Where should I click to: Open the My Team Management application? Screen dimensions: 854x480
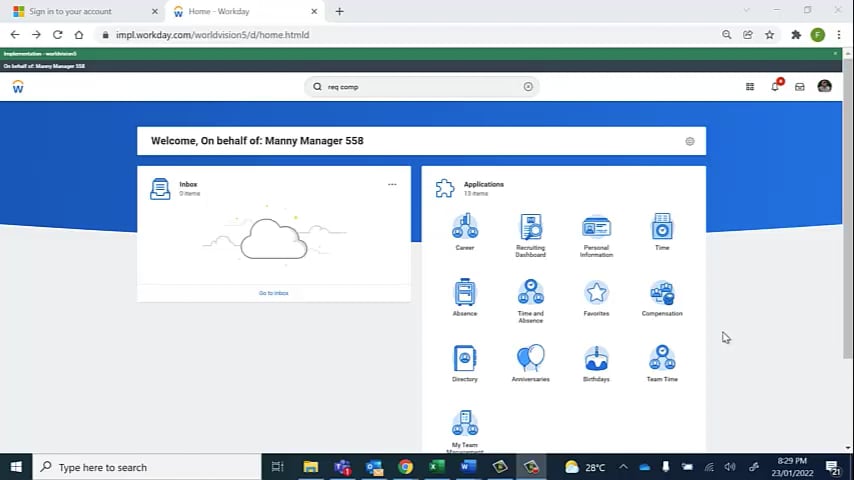[465, 430]
